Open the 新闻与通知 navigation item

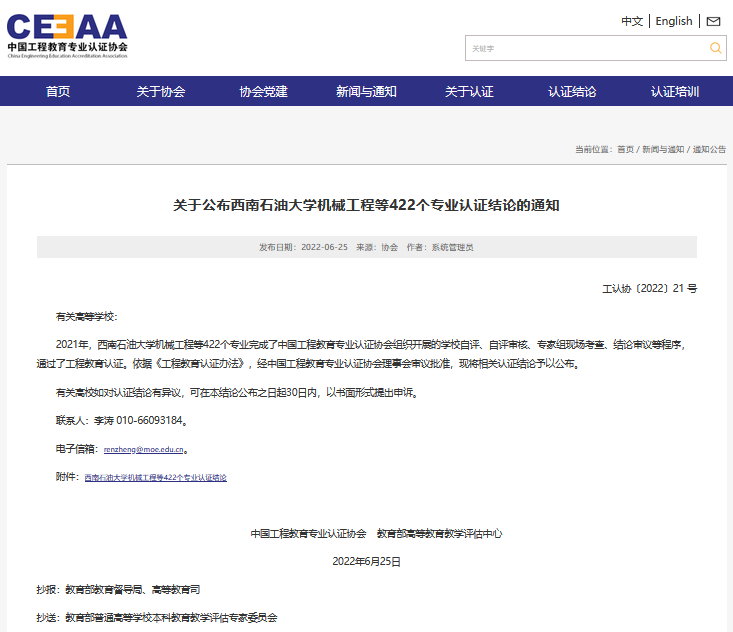pos(366,91)
